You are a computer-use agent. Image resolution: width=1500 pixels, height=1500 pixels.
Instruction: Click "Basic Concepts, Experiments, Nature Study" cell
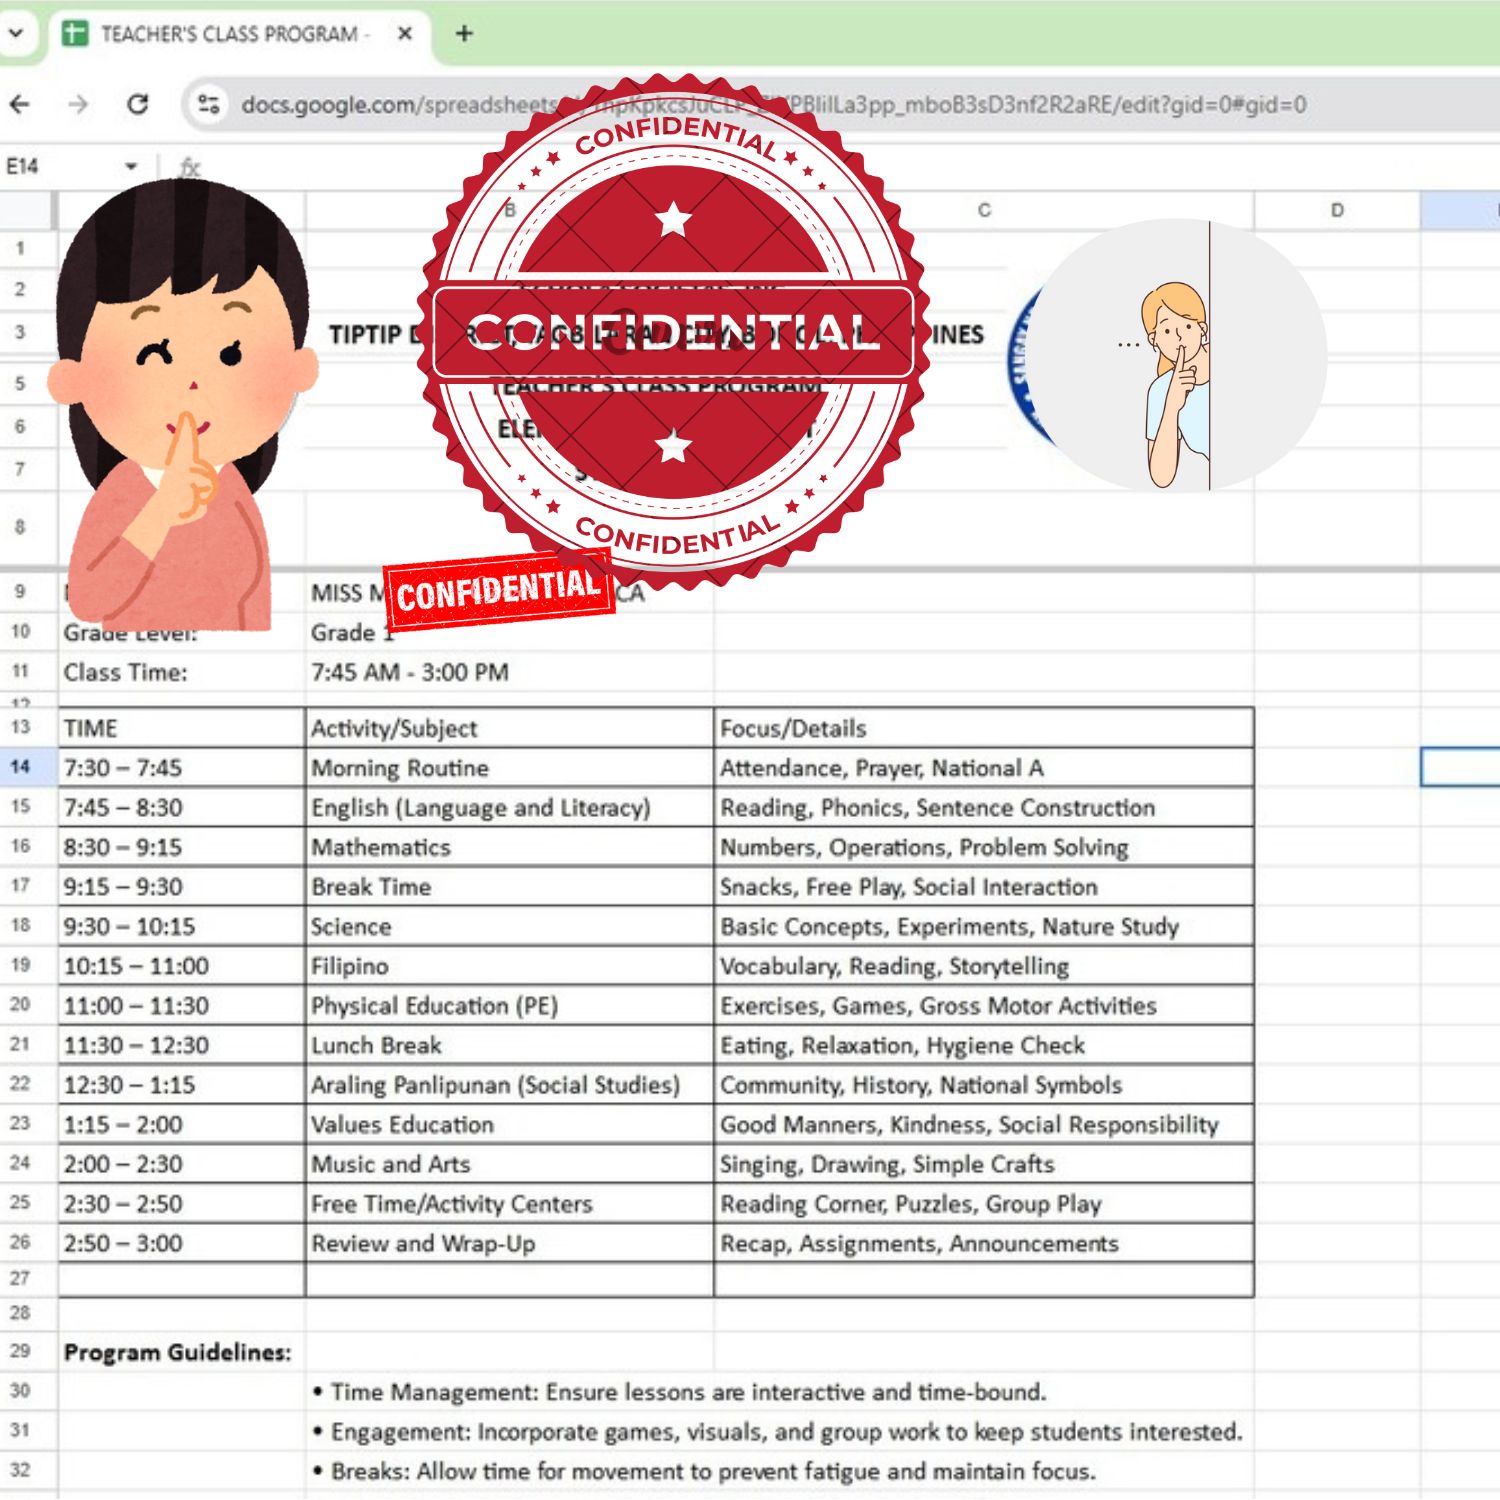(x=984, y=926)
